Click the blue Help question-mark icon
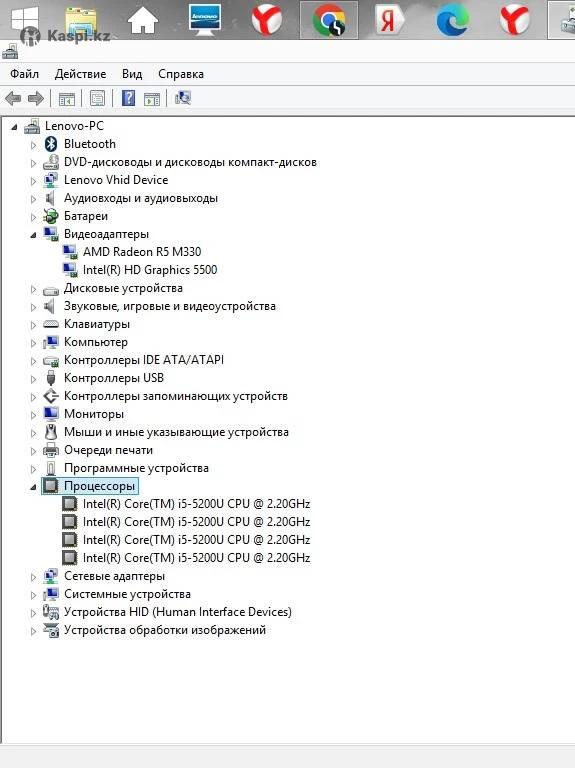Image resolution: width=575 pixels, height=768 pixels. point(128,98)
